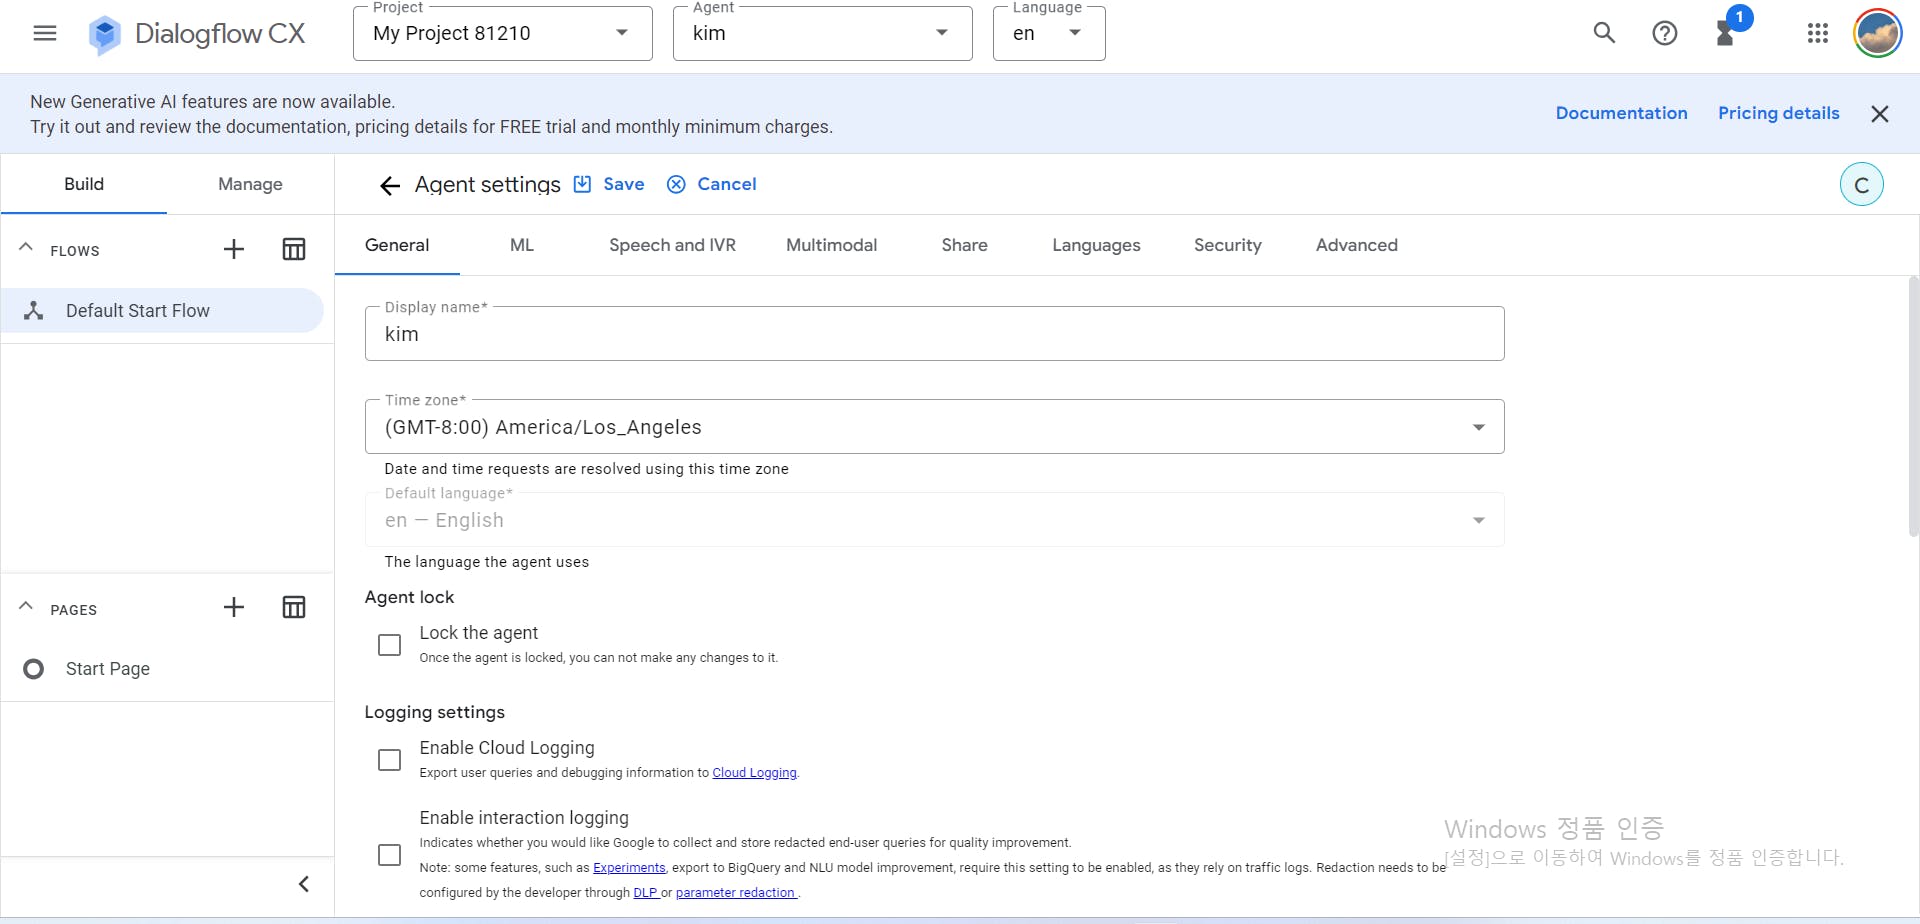
Task: Click the Cancel circle-x icon
Action: (x=677, y=184)
